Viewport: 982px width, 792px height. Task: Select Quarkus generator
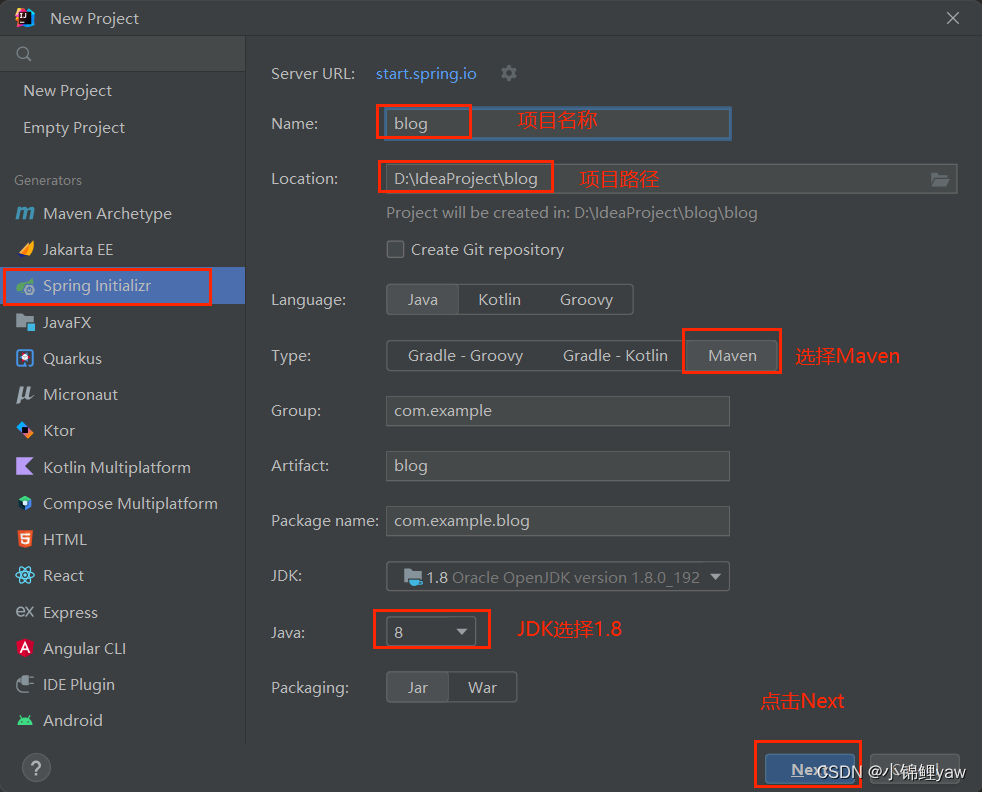[122, 359]
